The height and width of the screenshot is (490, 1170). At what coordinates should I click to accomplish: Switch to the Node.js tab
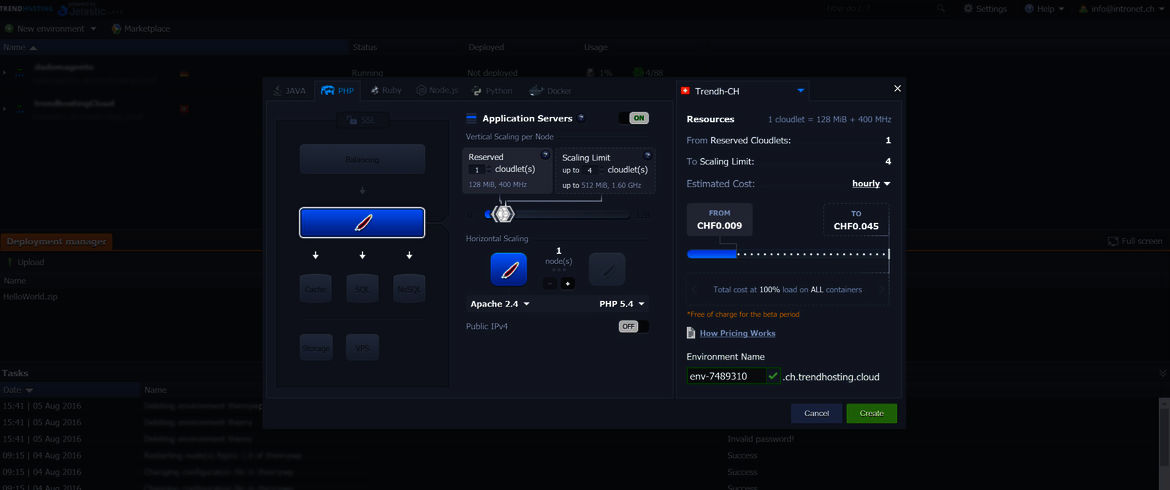pos(437,90)
